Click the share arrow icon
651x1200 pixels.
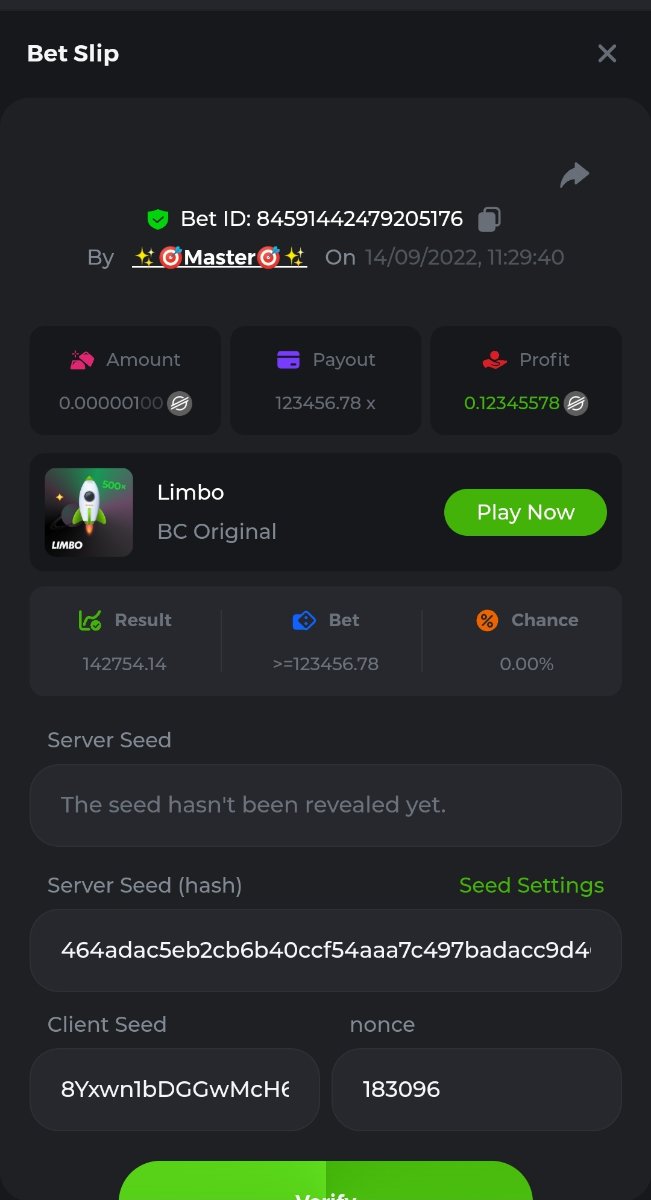(x=574, y=176)
